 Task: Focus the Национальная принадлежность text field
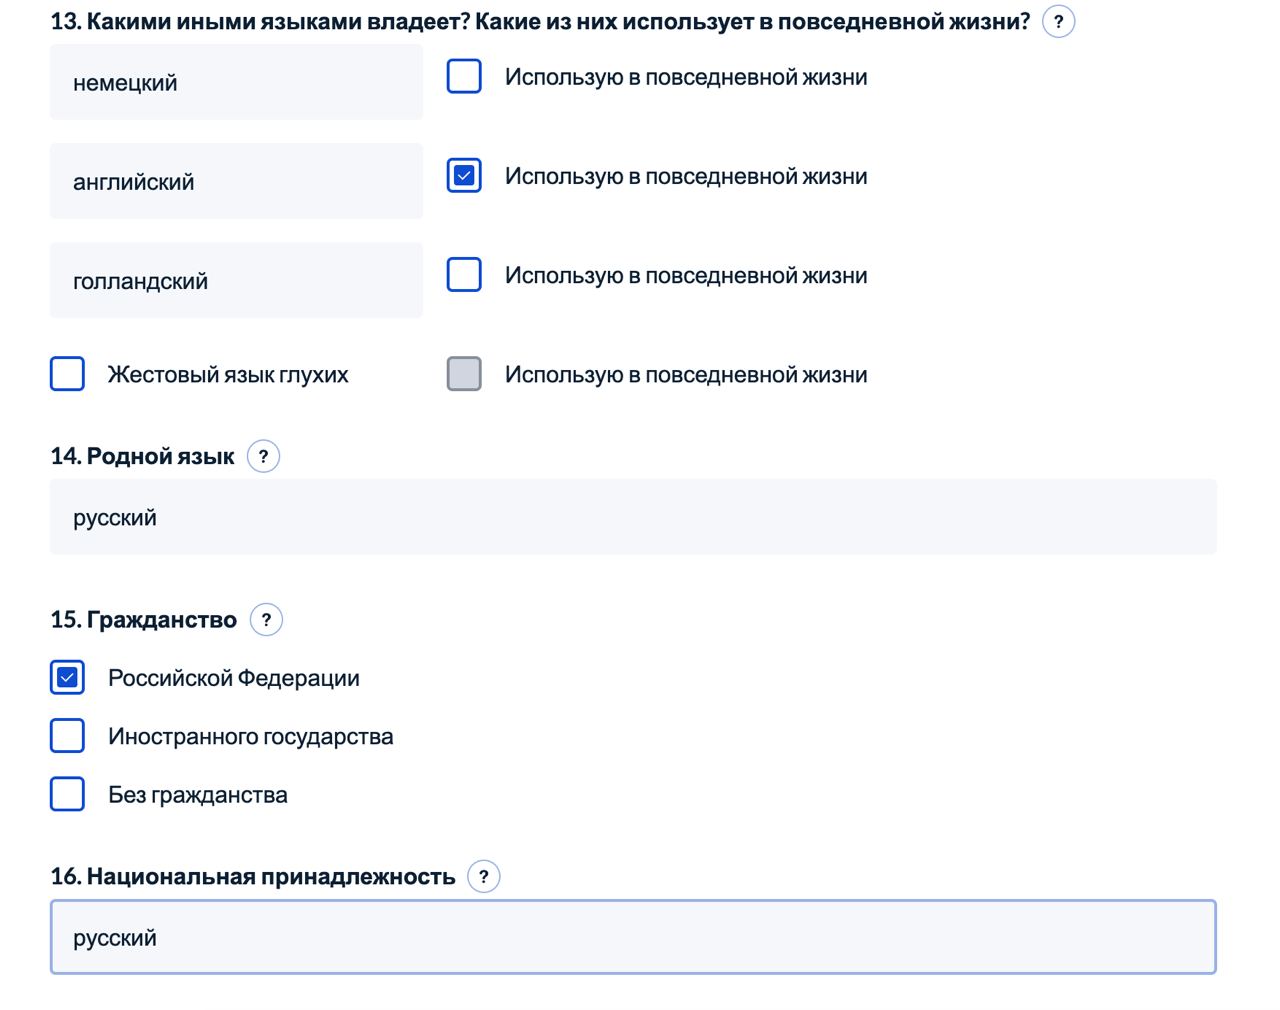(632, 937)
